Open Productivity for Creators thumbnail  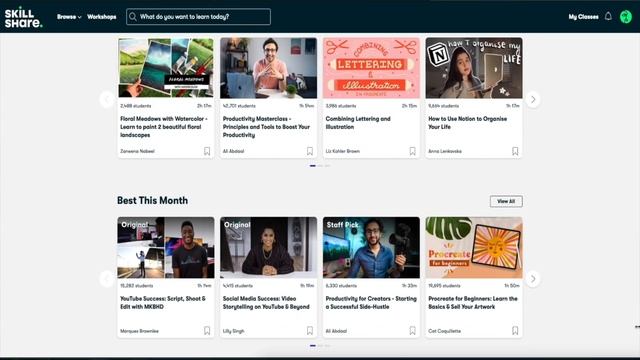coord(371,247)
